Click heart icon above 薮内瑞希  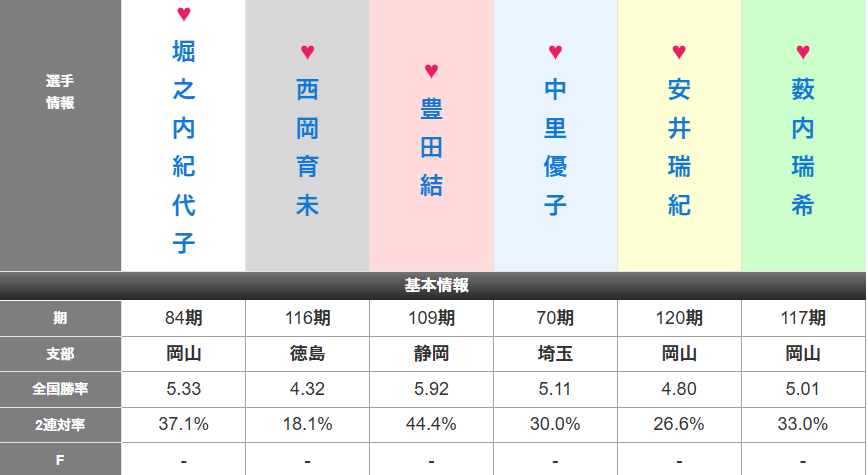pos(803,52)
